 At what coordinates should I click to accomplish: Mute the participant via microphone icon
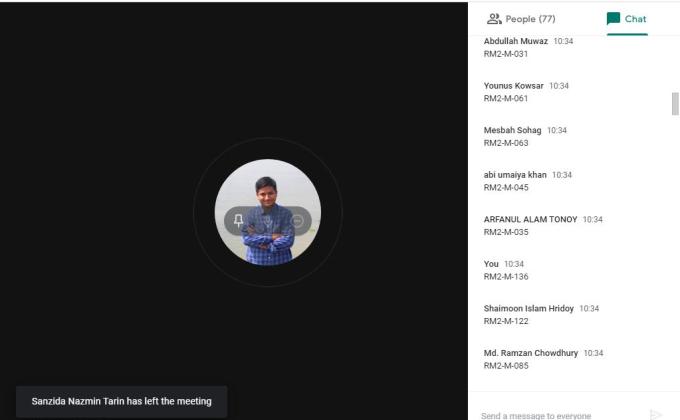tap(268, 220)
